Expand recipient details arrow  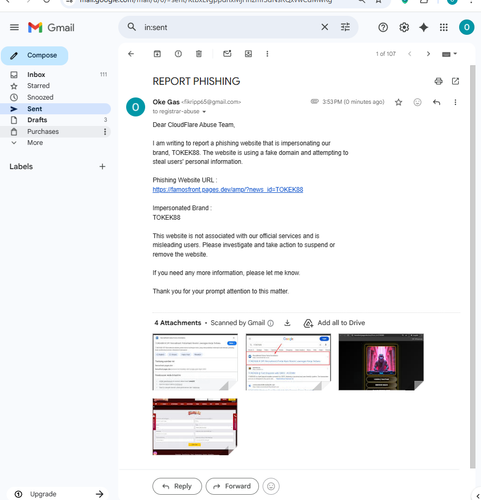click(x=204, y=112)
